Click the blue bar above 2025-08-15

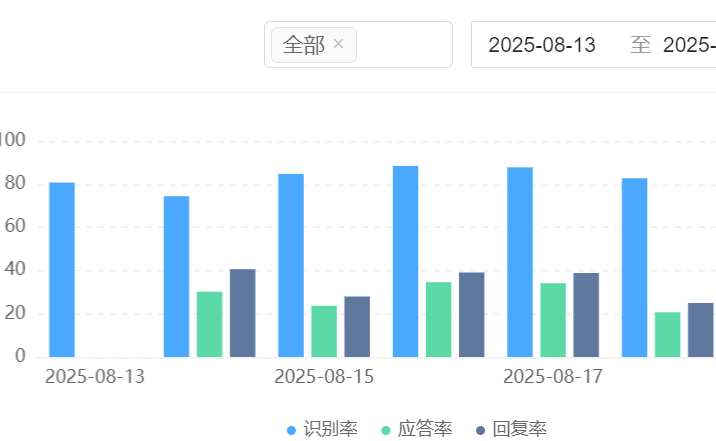tap(291, 265)
